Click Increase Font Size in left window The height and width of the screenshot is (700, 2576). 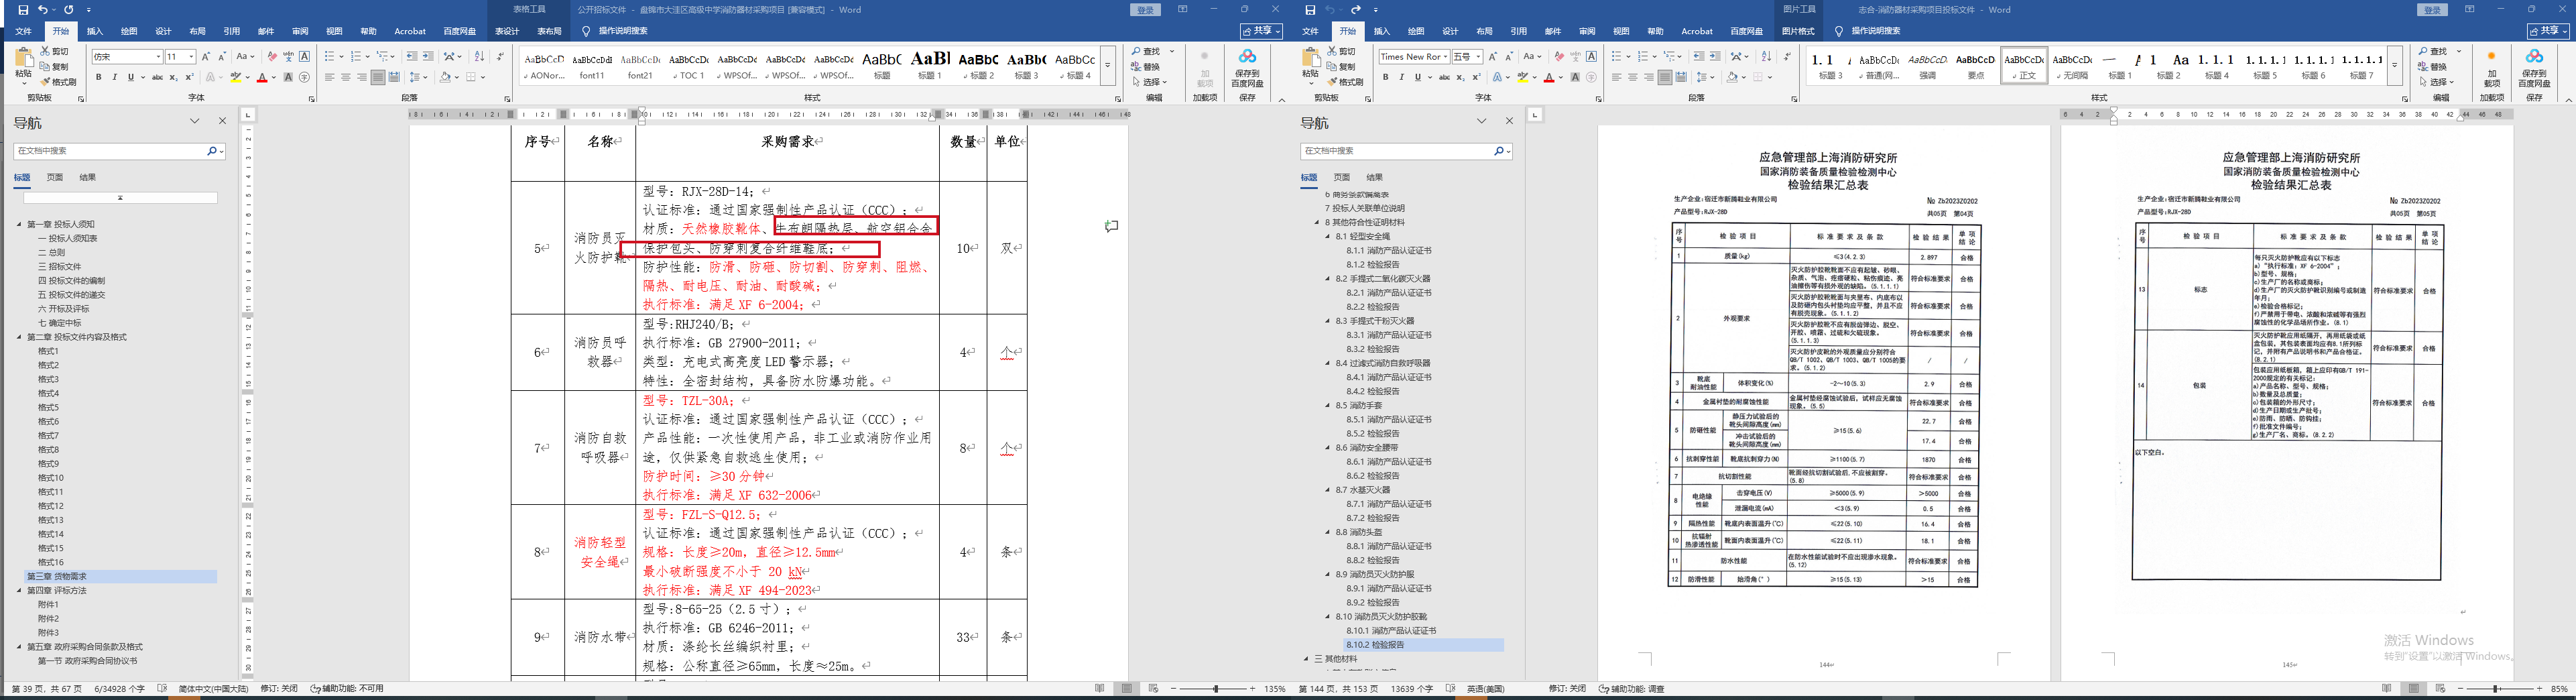206,57
